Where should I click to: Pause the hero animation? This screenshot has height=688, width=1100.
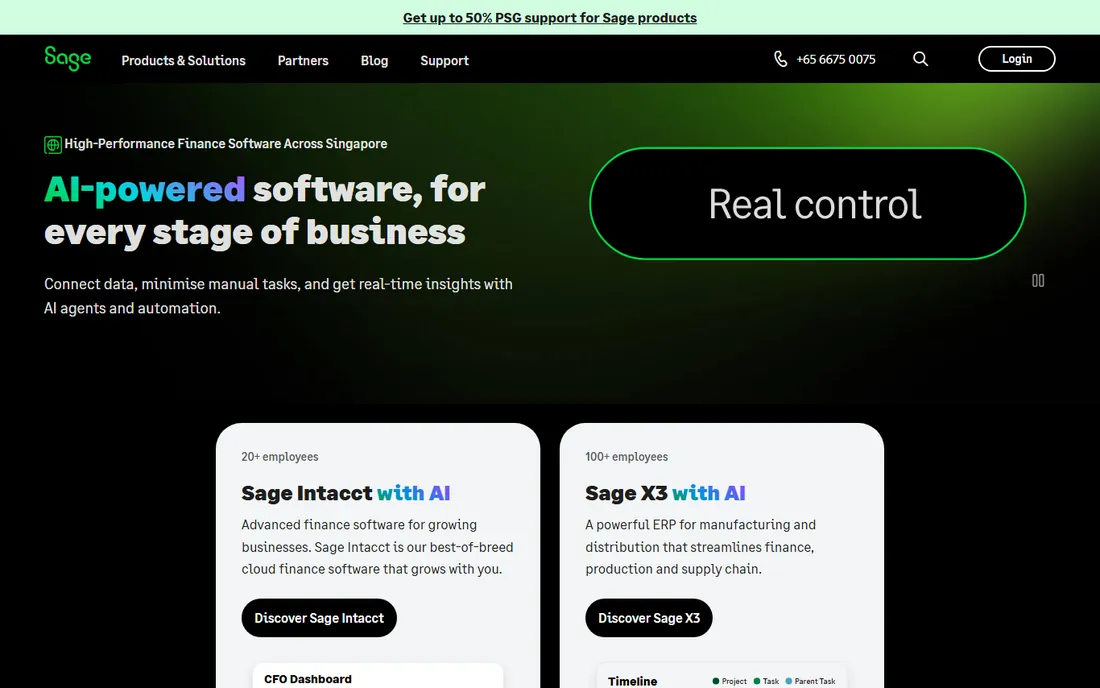pyautogui.click(x=1038, y=281)
